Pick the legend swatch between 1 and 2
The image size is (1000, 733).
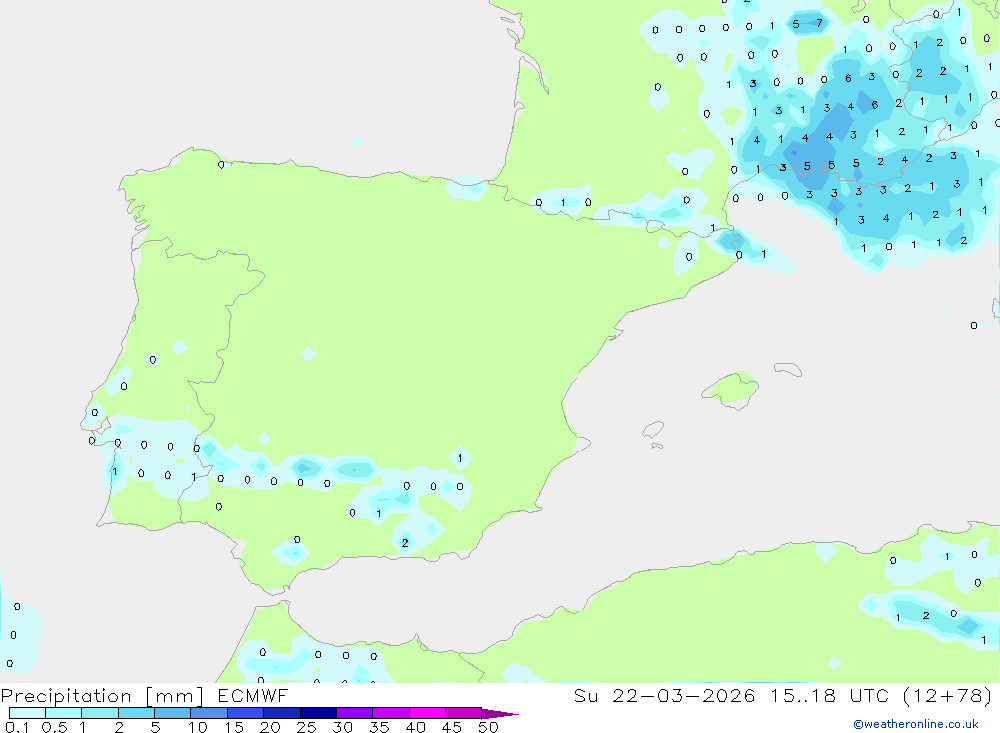click(99, 713)
